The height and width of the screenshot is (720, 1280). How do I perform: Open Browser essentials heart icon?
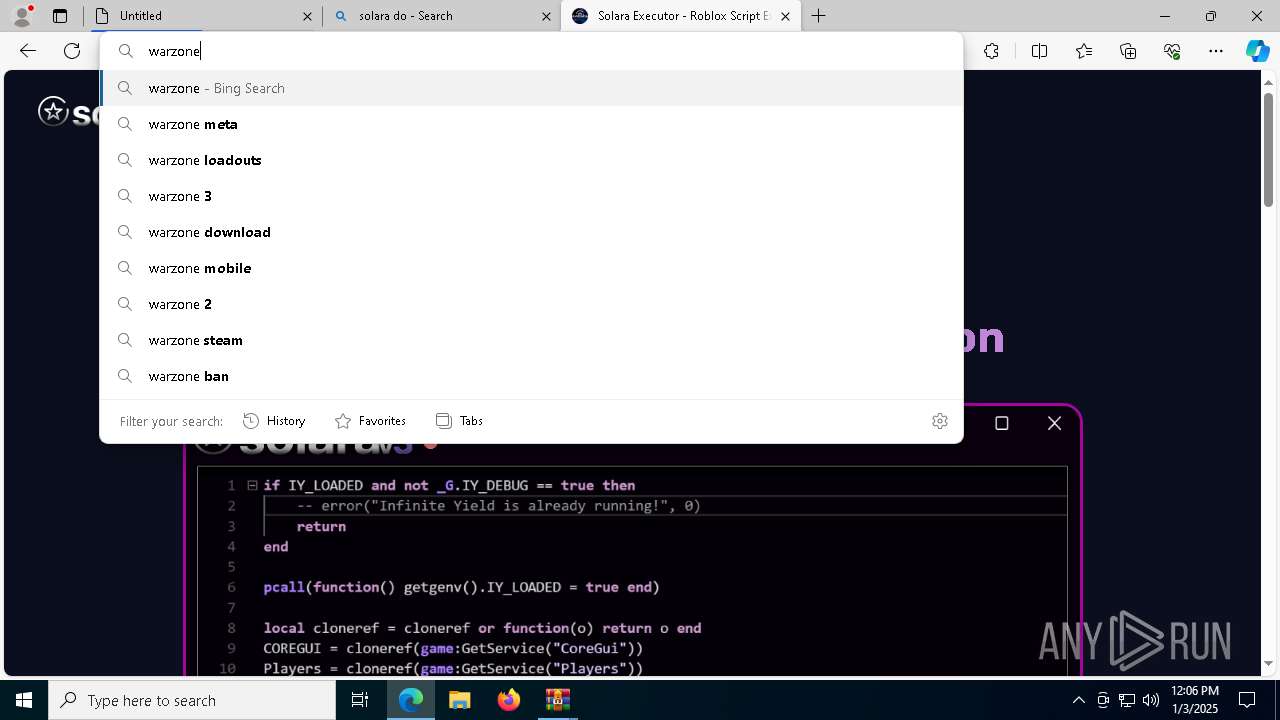(x=1172, y=51)
